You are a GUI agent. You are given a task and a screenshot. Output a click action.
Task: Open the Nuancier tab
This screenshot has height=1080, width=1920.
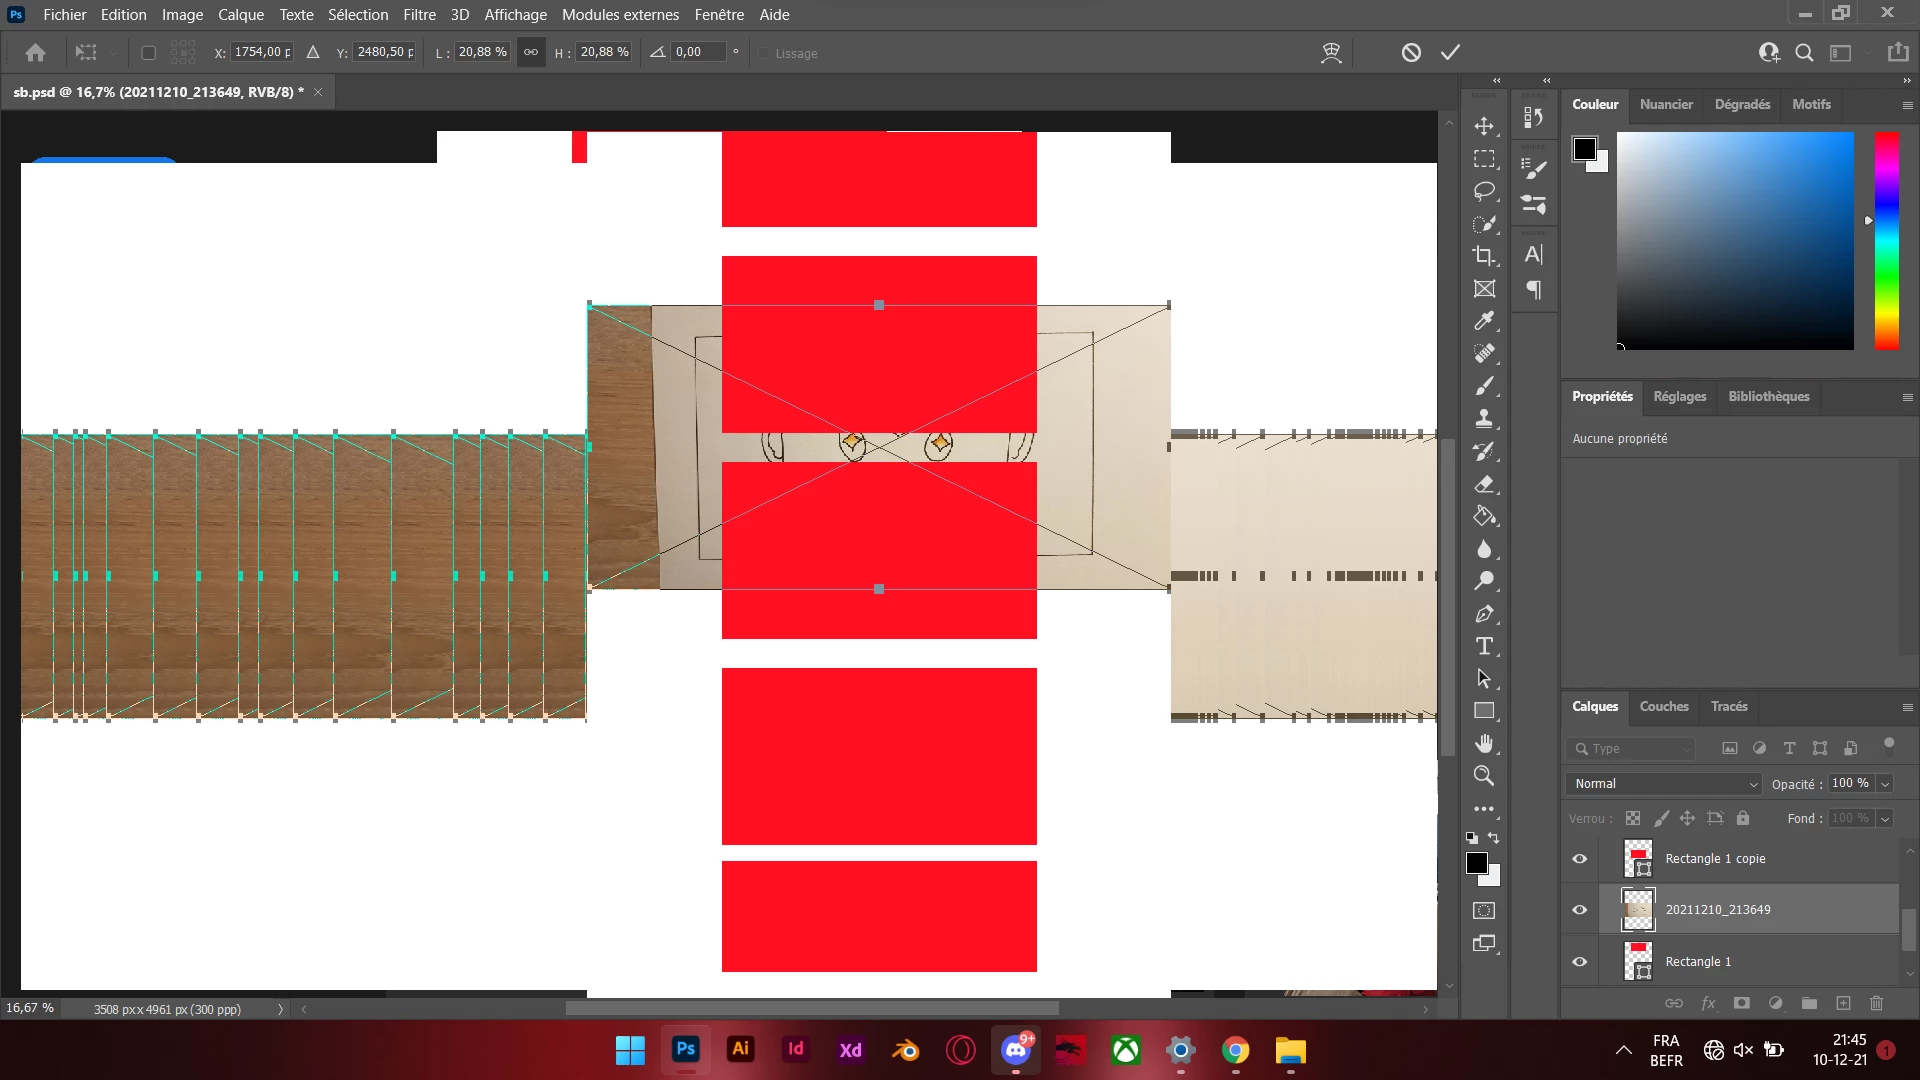tap(1666, 105)
